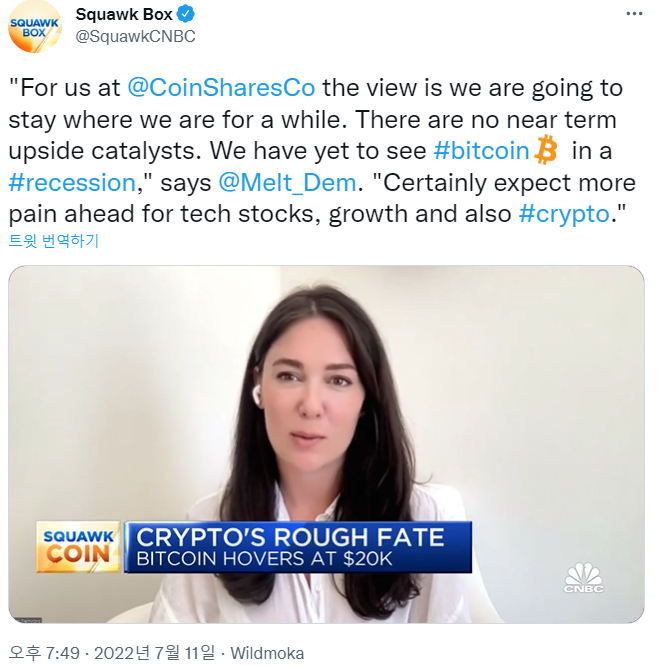Click the #bitcoin hashtag
The width and height of the screenshot is (660, 666).
[x=481, y=151]
